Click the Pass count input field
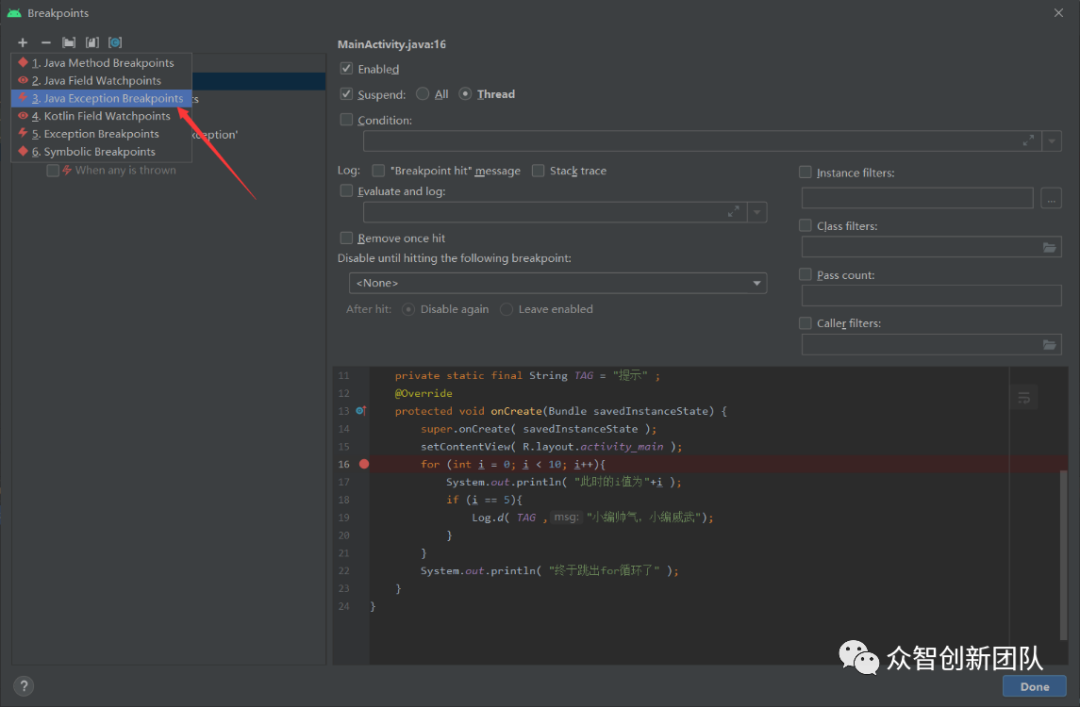 click(x=931, y=296)
